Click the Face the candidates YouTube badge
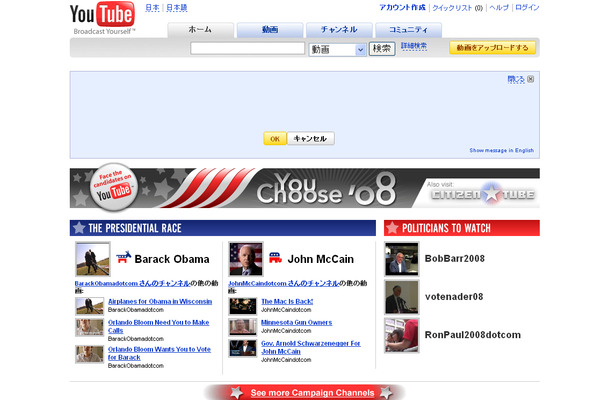Screen dimensions: 610x400 114,187
